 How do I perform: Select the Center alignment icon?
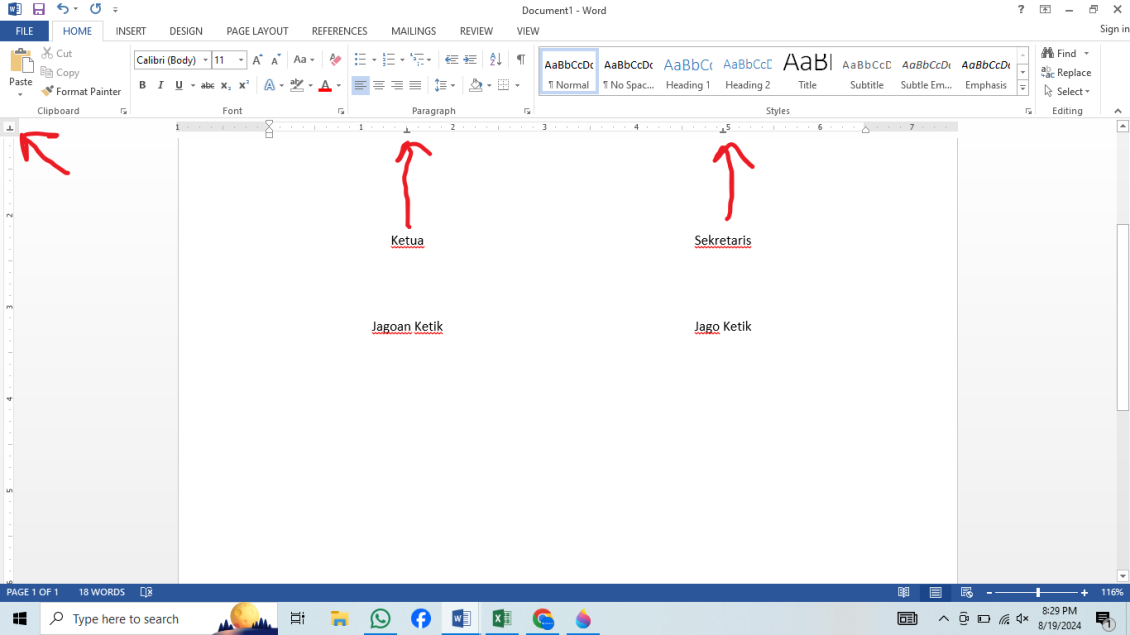[377, 85]
